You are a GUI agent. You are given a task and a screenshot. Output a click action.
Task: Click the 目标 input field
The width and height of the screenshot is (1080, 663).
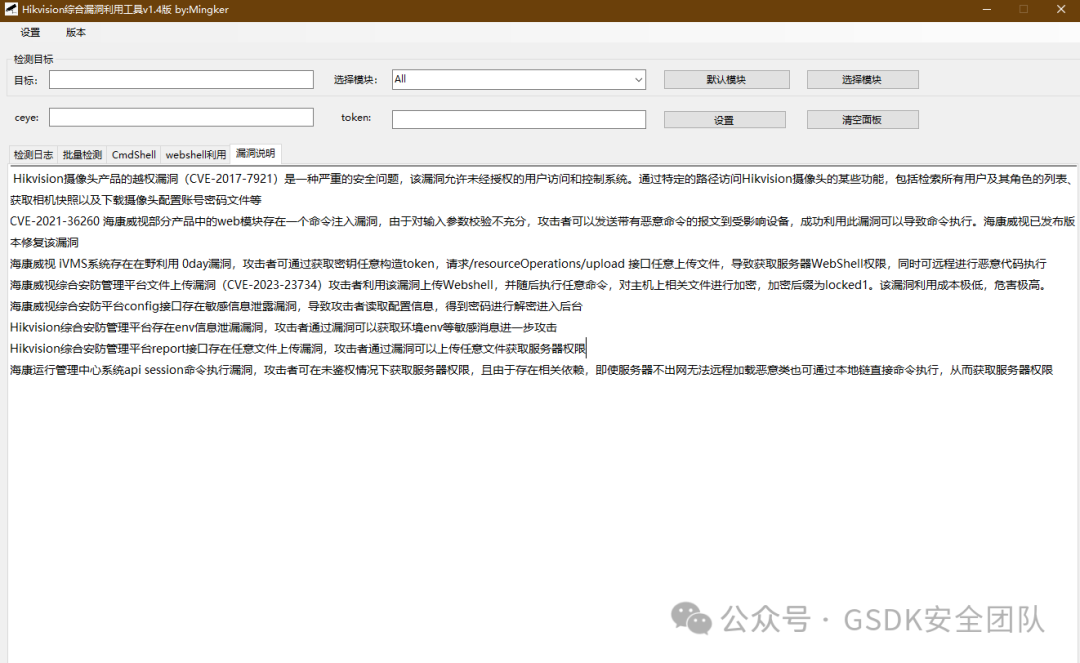coord(181,80)
